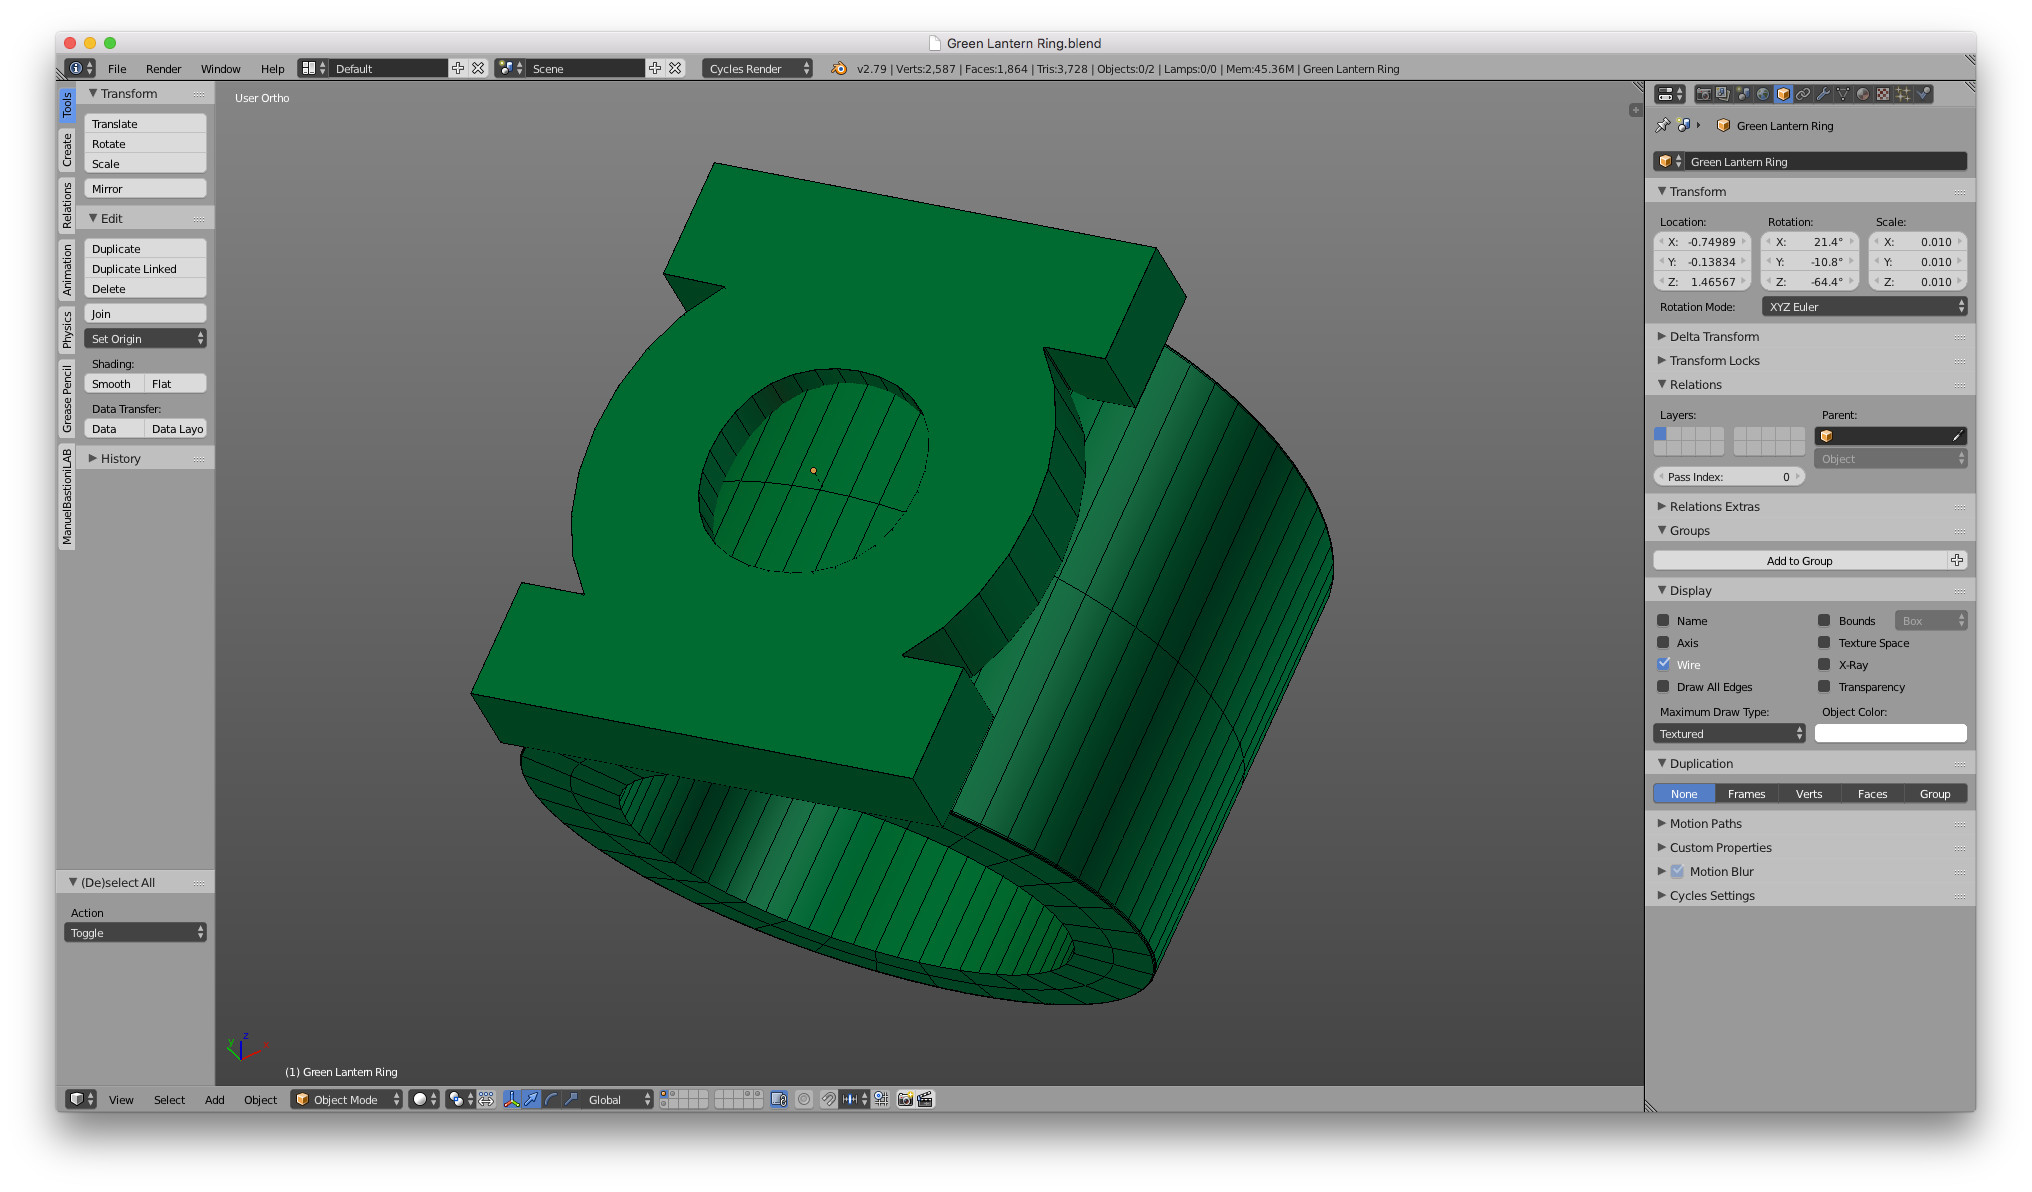
Task: Select Faces duplication option
Action: [1872, 793]
